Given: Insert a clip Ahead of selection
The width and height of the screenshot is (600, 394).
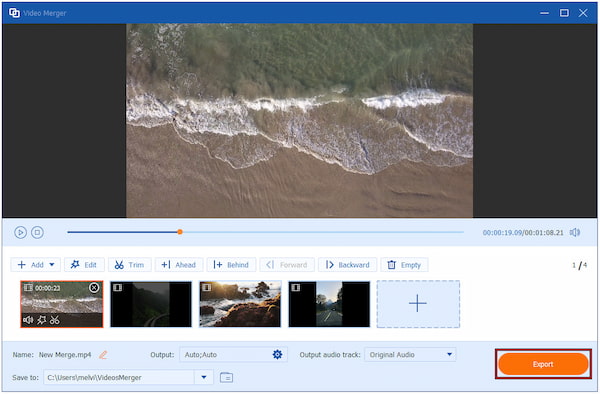Looking at the screenshot, I should (x=179, y=265).
